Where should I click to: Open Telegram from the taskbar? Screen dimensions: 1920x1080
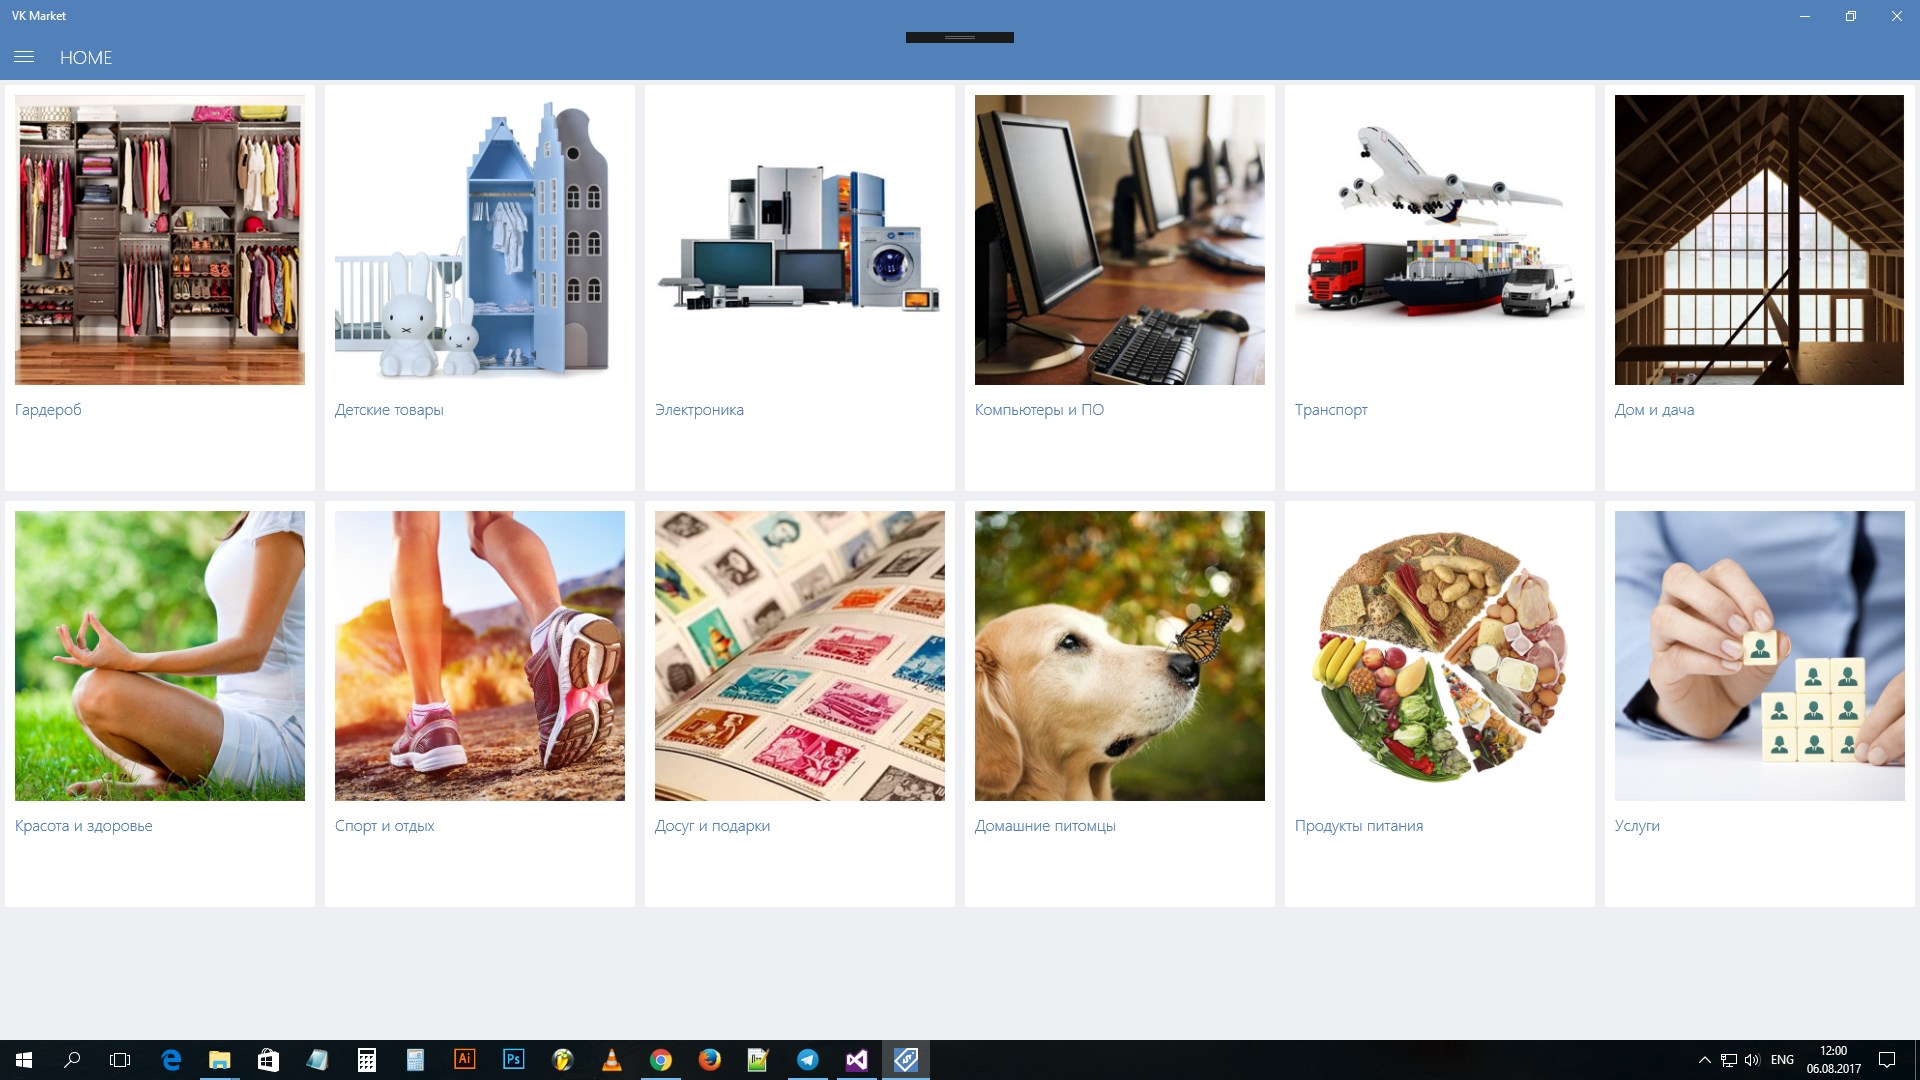pyautogui.click(x=808, y=1059)
